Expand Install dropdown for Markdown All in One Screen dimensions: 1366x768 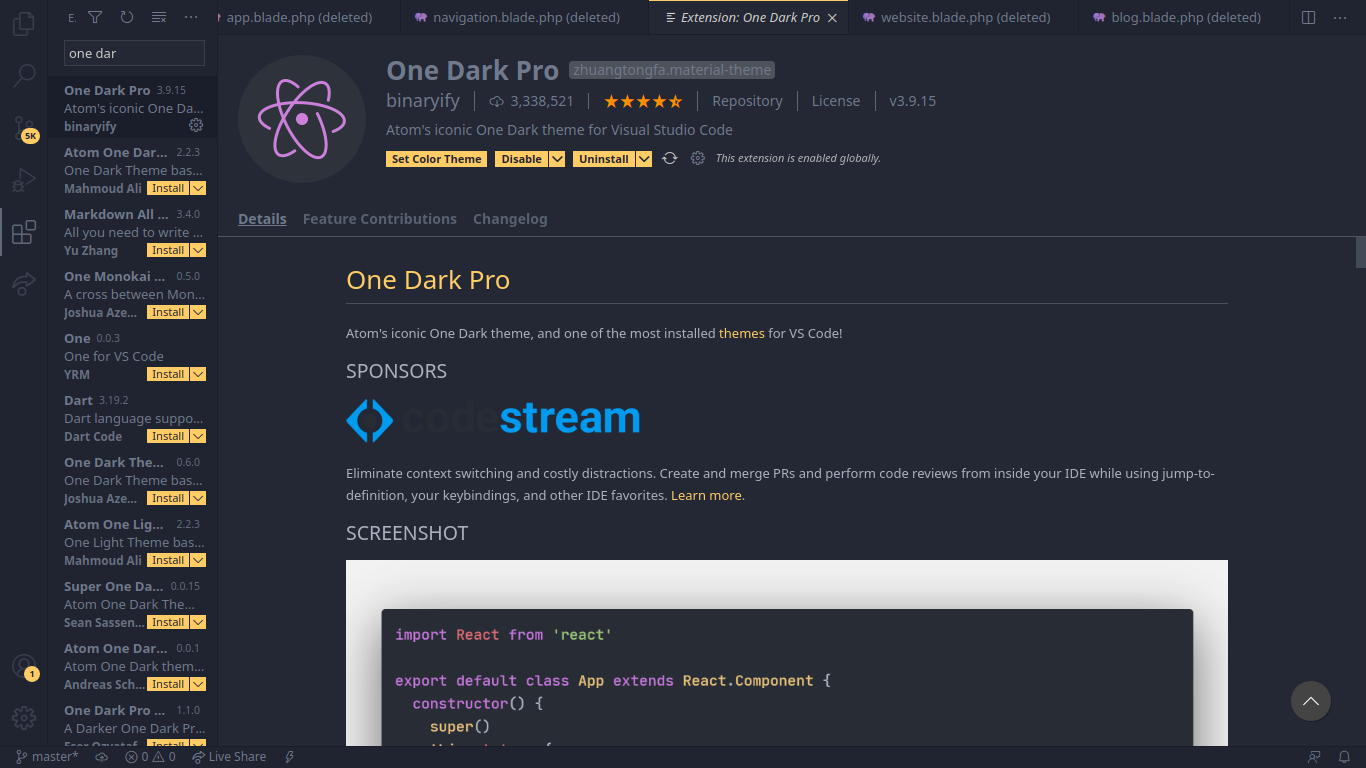pos(198,250)
